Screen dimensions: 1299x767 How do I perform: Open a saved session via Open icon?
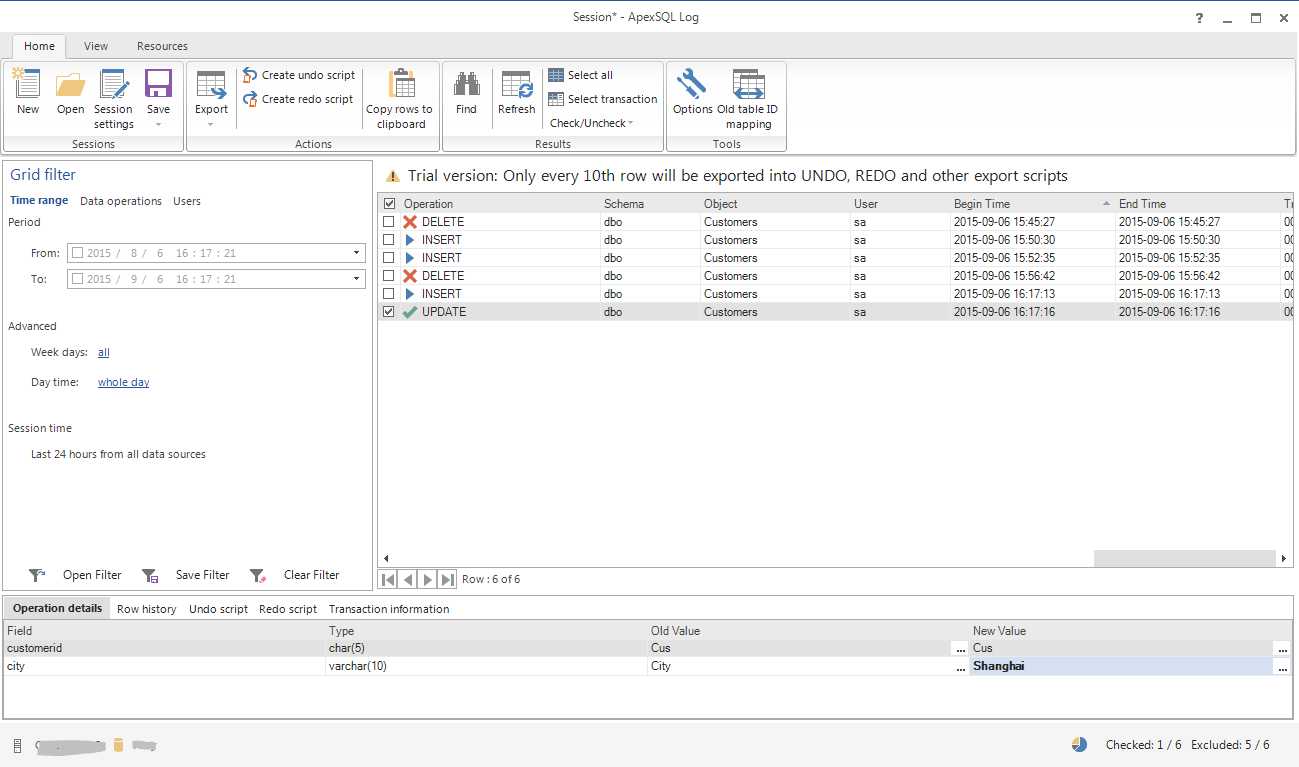pos(70,84)
